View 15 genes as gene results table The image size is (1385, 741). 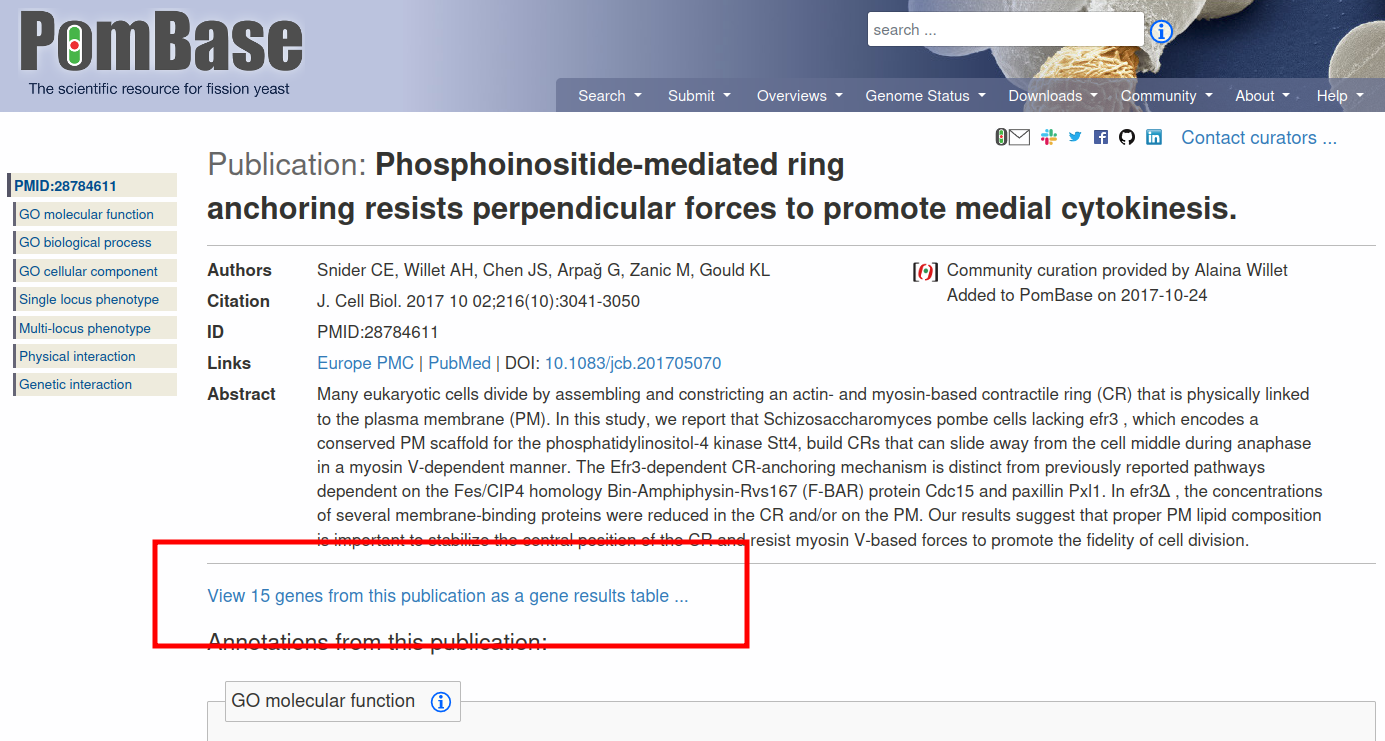click(x=448, y=596)
